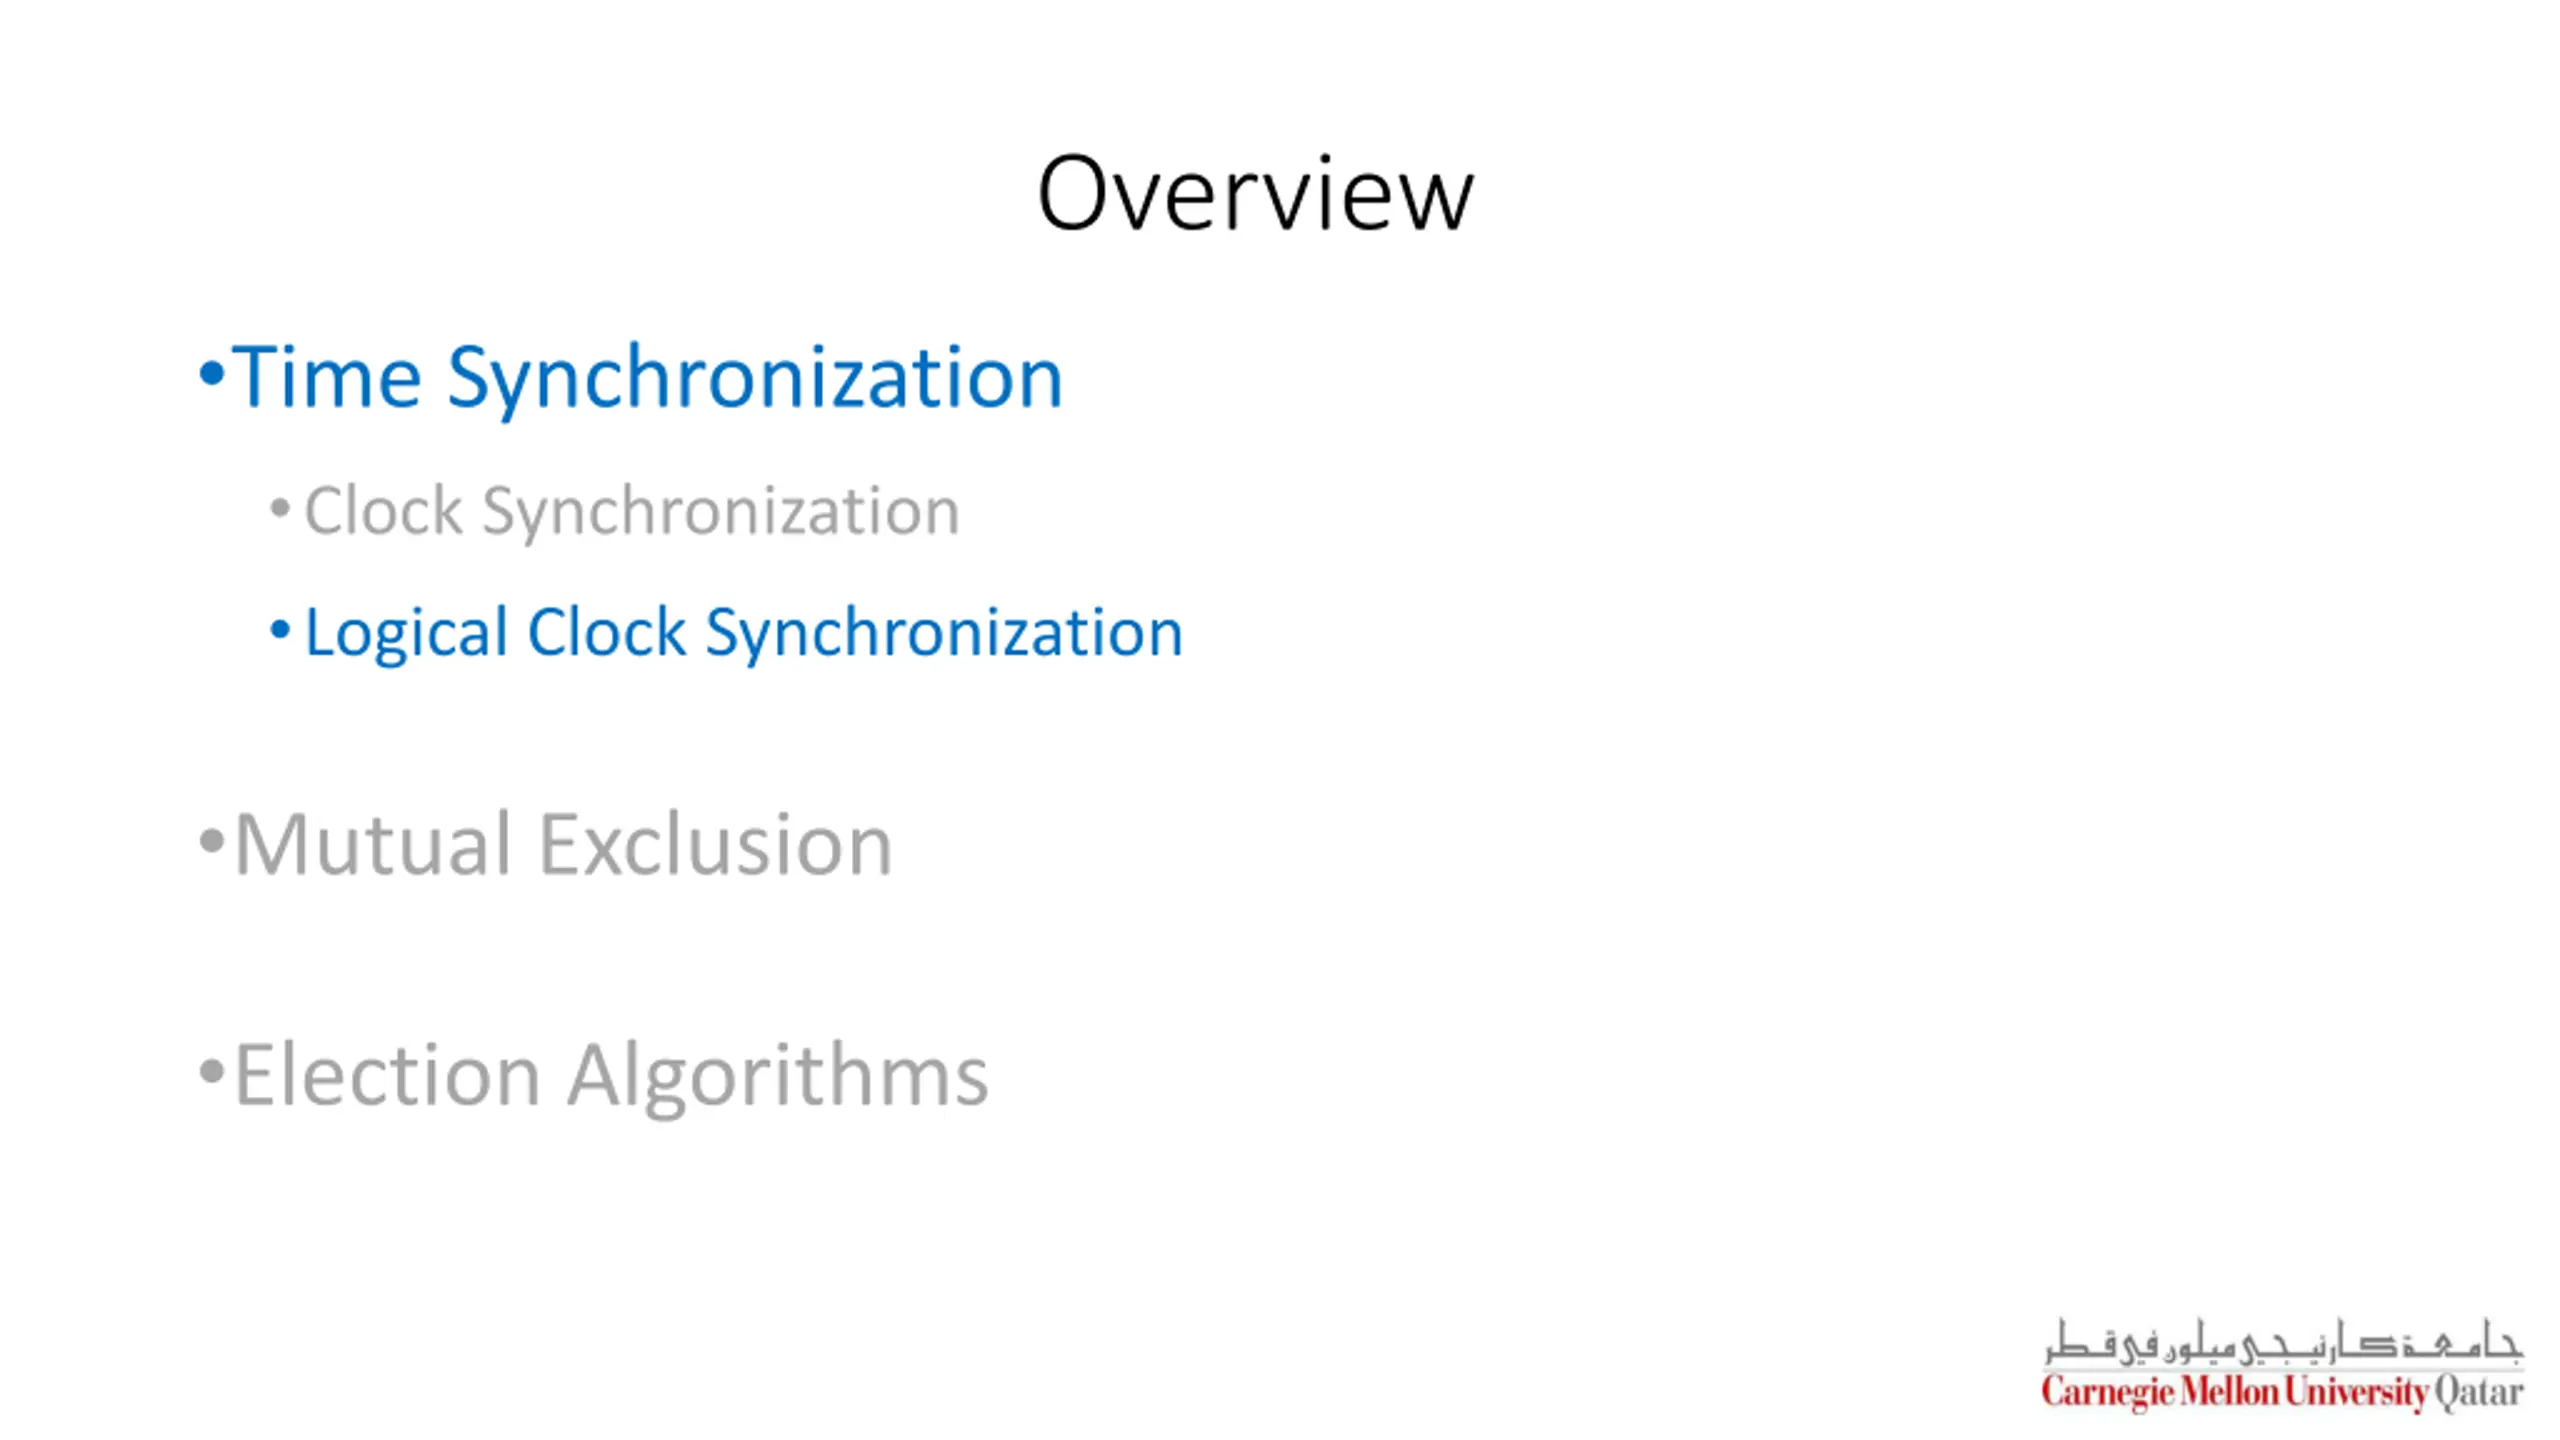Click the word Mellon in the logo
The width and height of the screenshot is (2560, 1440).
point(2229,1391)
